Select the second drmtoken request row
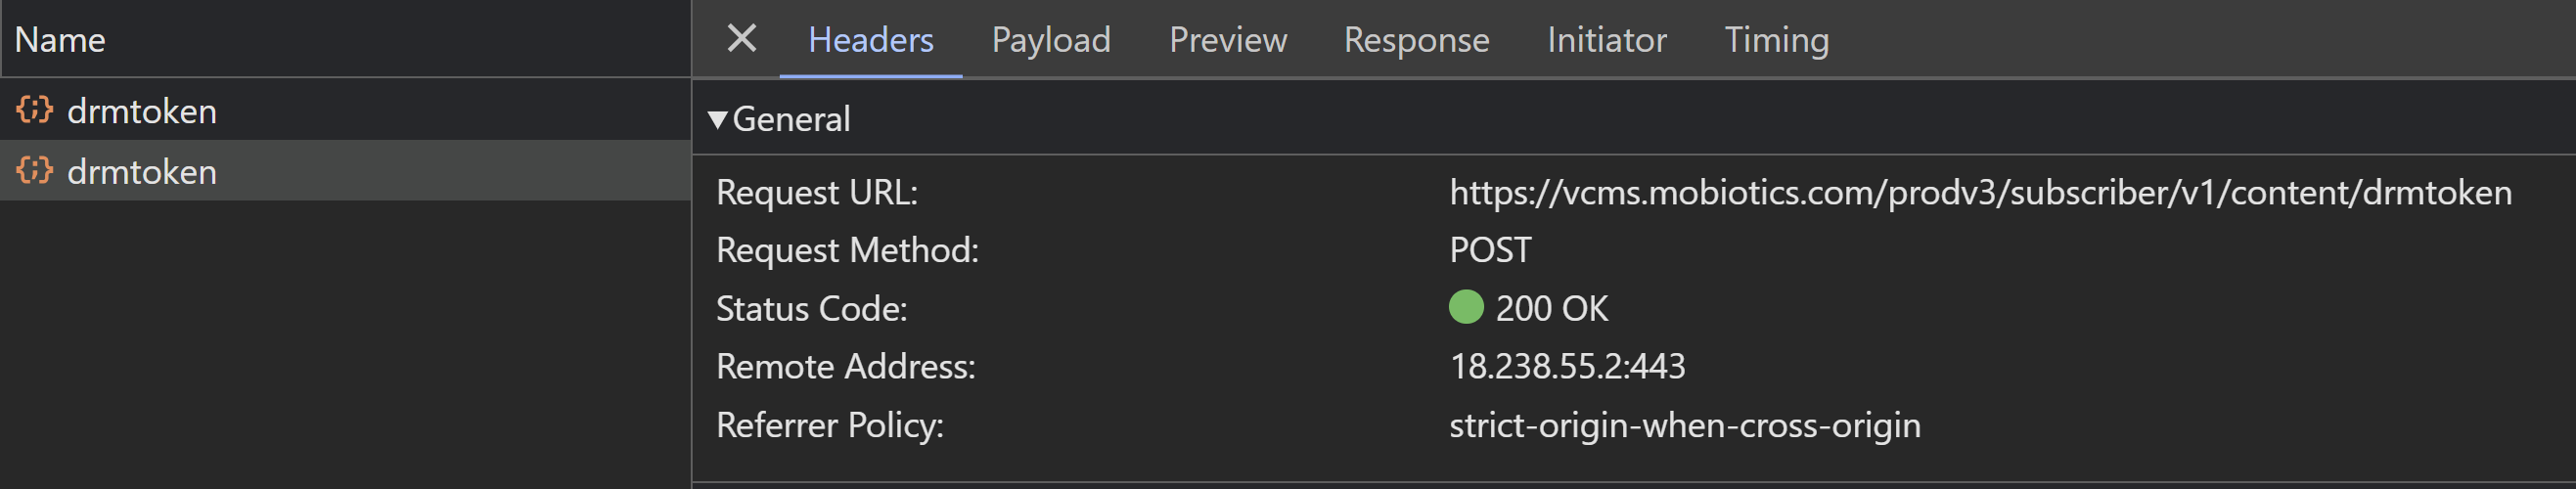 141,172
